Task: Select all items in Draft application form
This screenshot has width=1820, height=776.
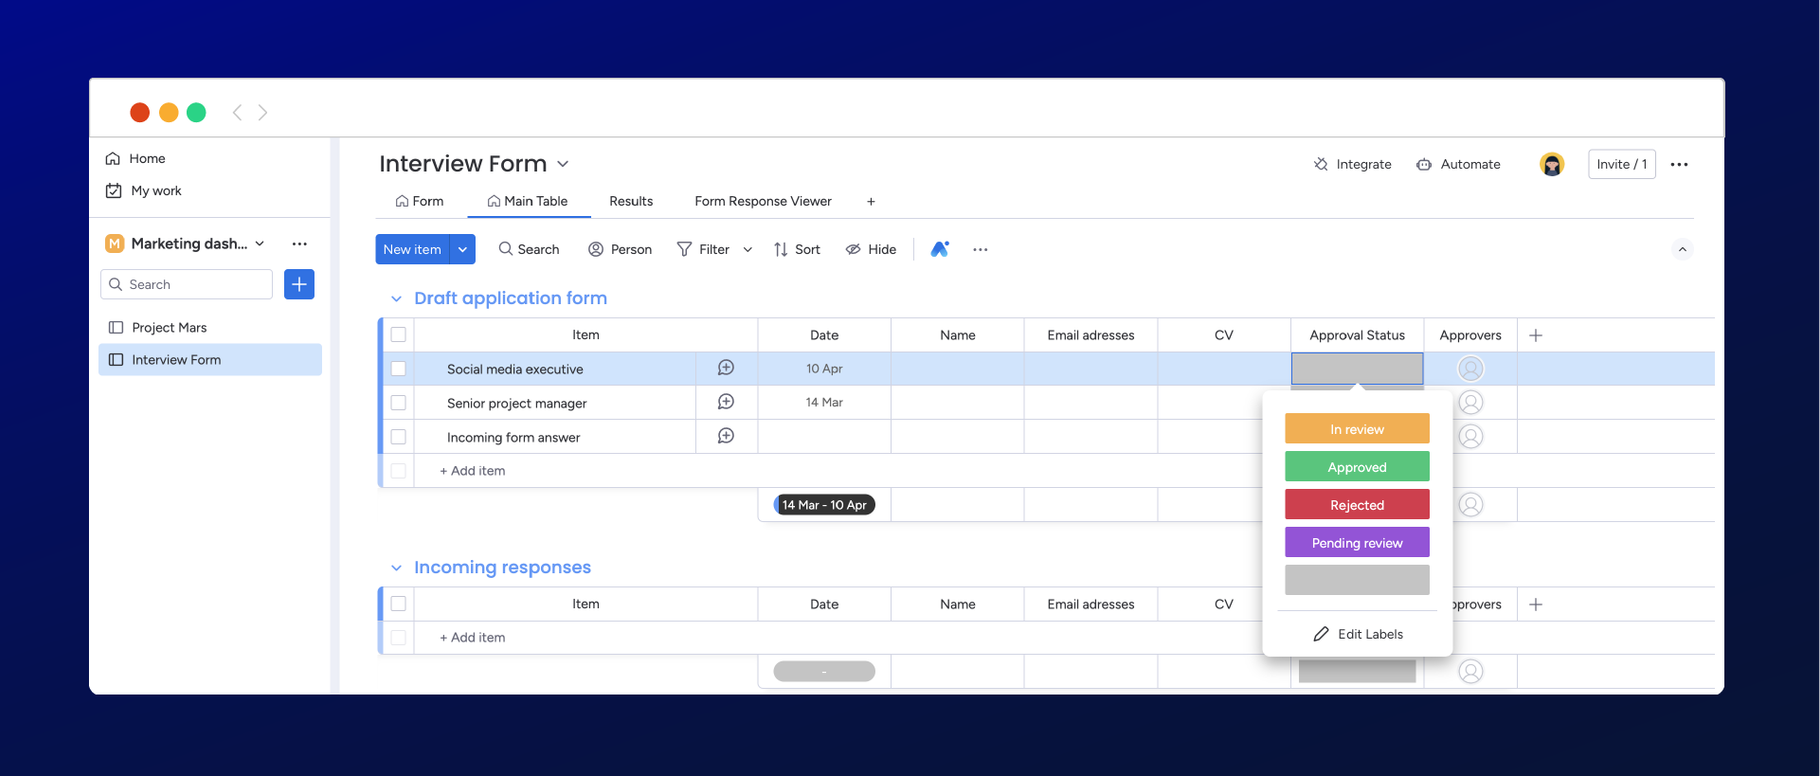Action: click(398, 335)
